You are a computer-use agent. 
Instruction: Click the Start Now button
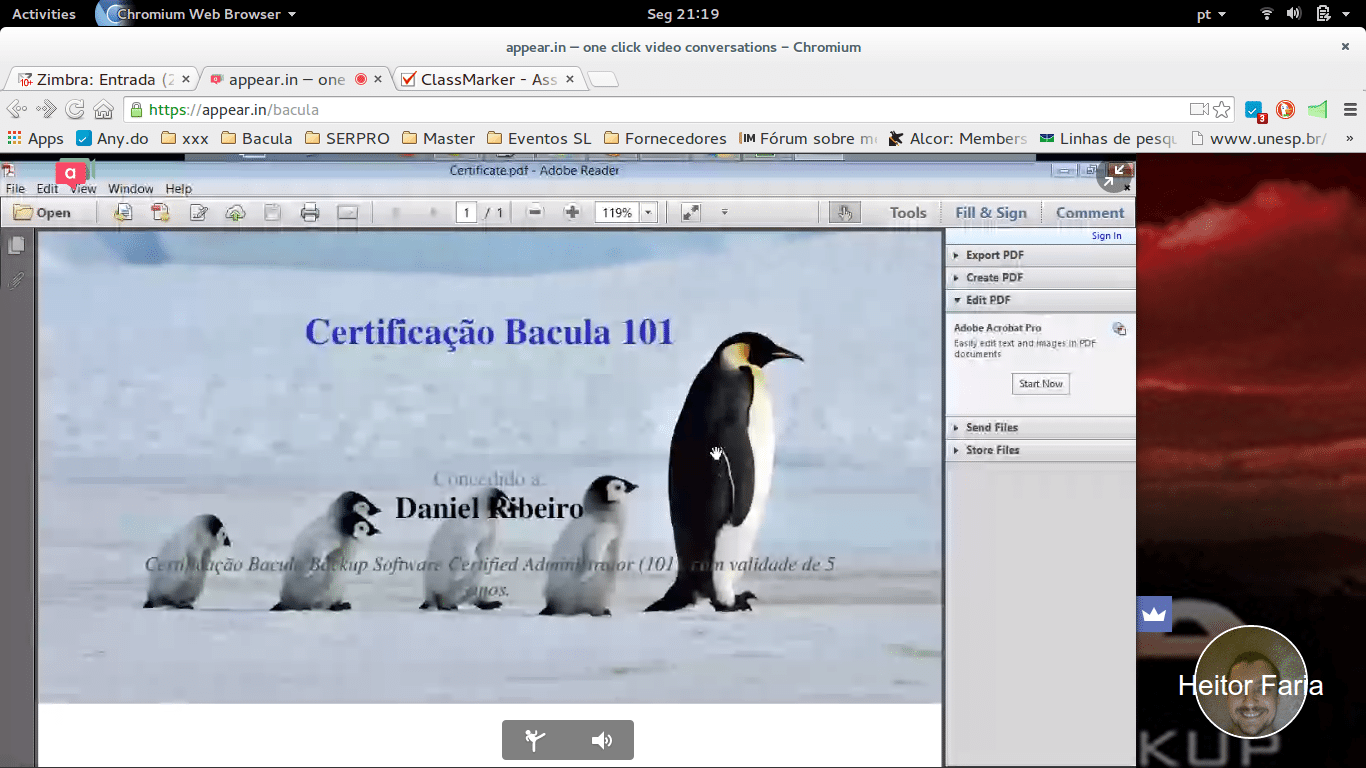(1040, 383)
